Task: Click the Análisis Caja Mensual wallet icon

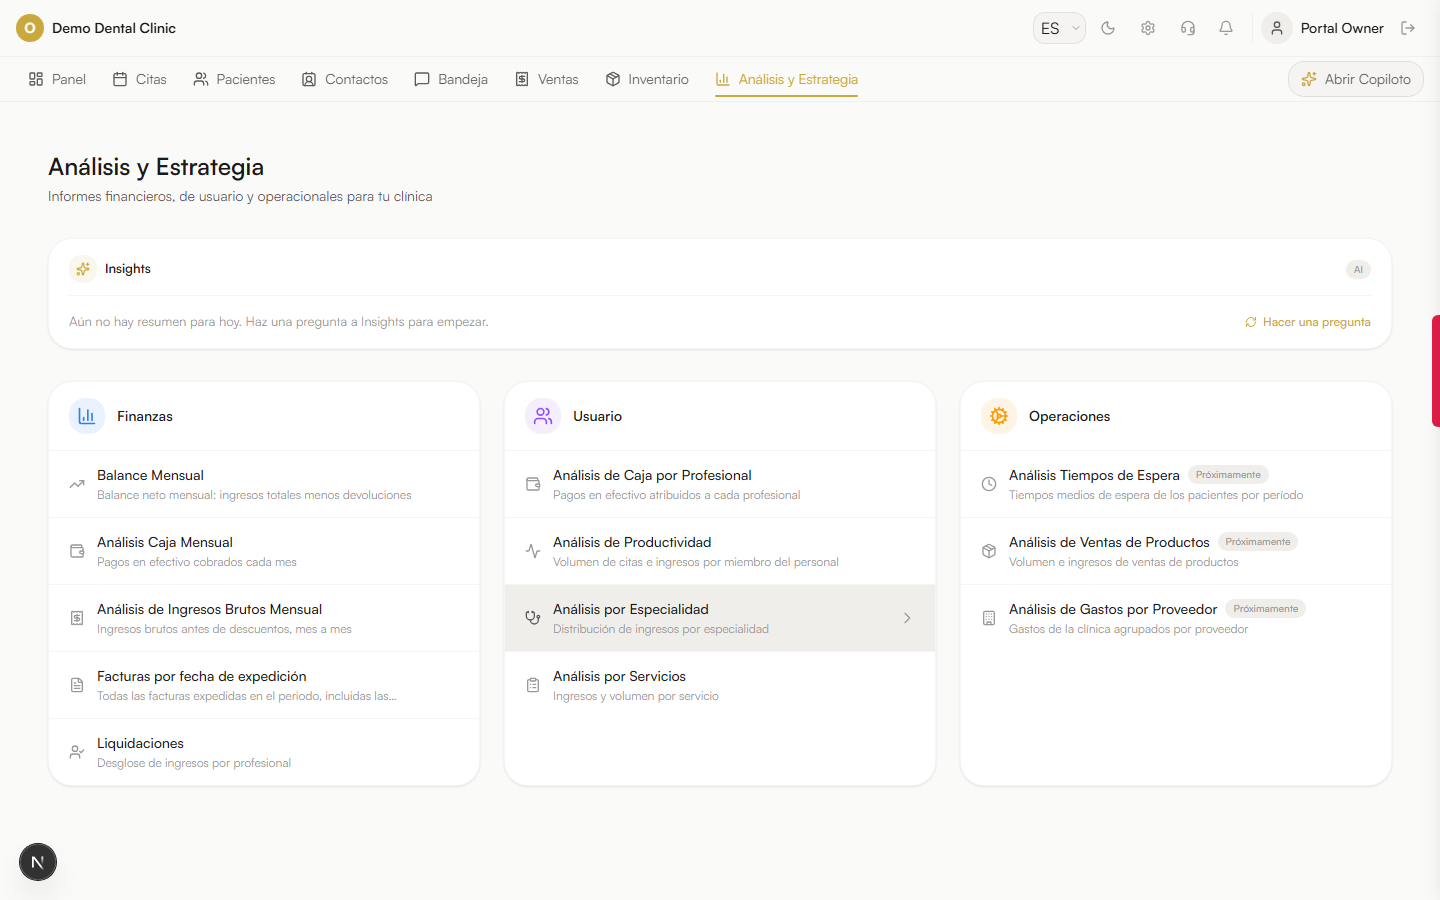Action: pyautogui.click(x=77, y=551)
